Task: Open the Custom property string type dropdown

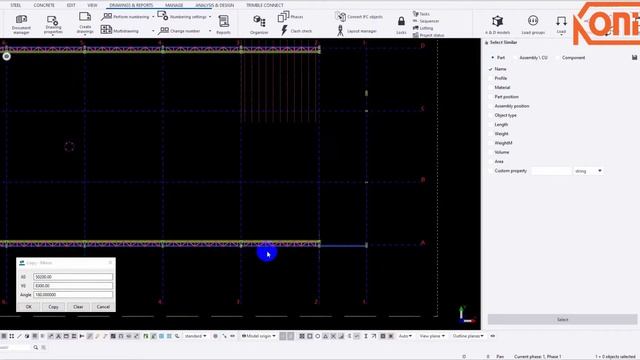Action: click(588, 171)
